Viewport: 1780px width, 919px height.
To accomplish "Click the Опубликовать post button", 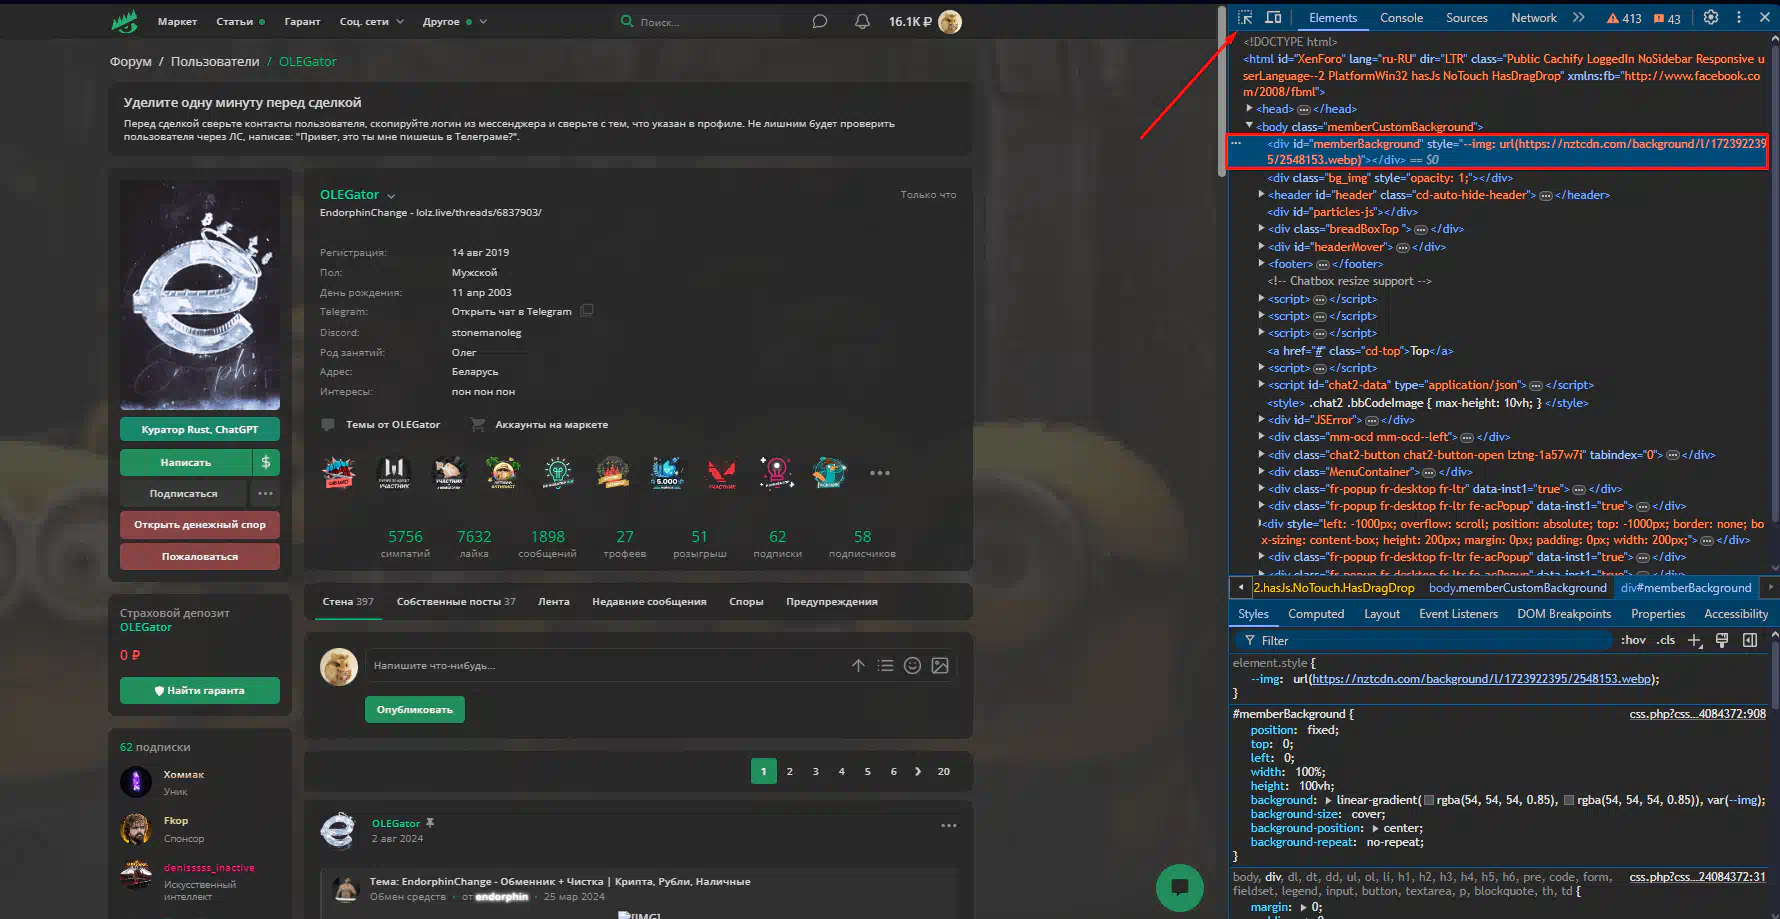I will (x=415, y=710).
